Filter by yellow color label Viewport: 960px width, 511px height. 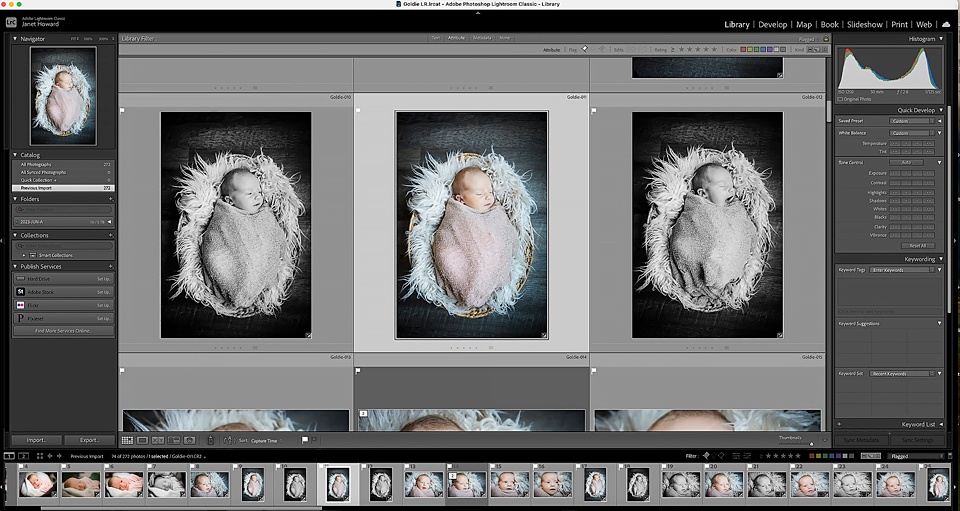751,49
